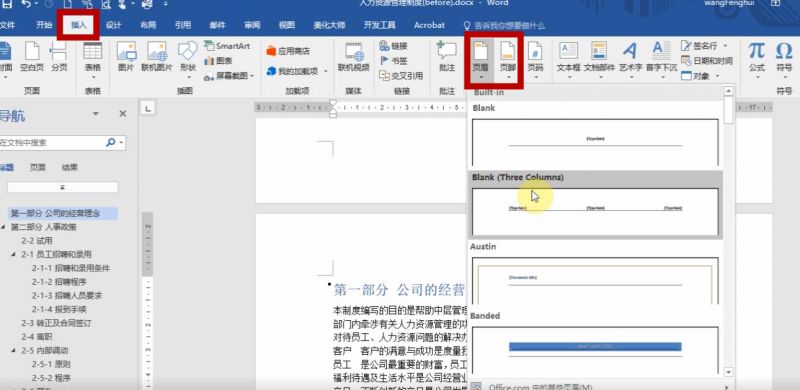Choose the Austin header thumbnail
This screenshot has width=800, height=390.
(595, 280)
